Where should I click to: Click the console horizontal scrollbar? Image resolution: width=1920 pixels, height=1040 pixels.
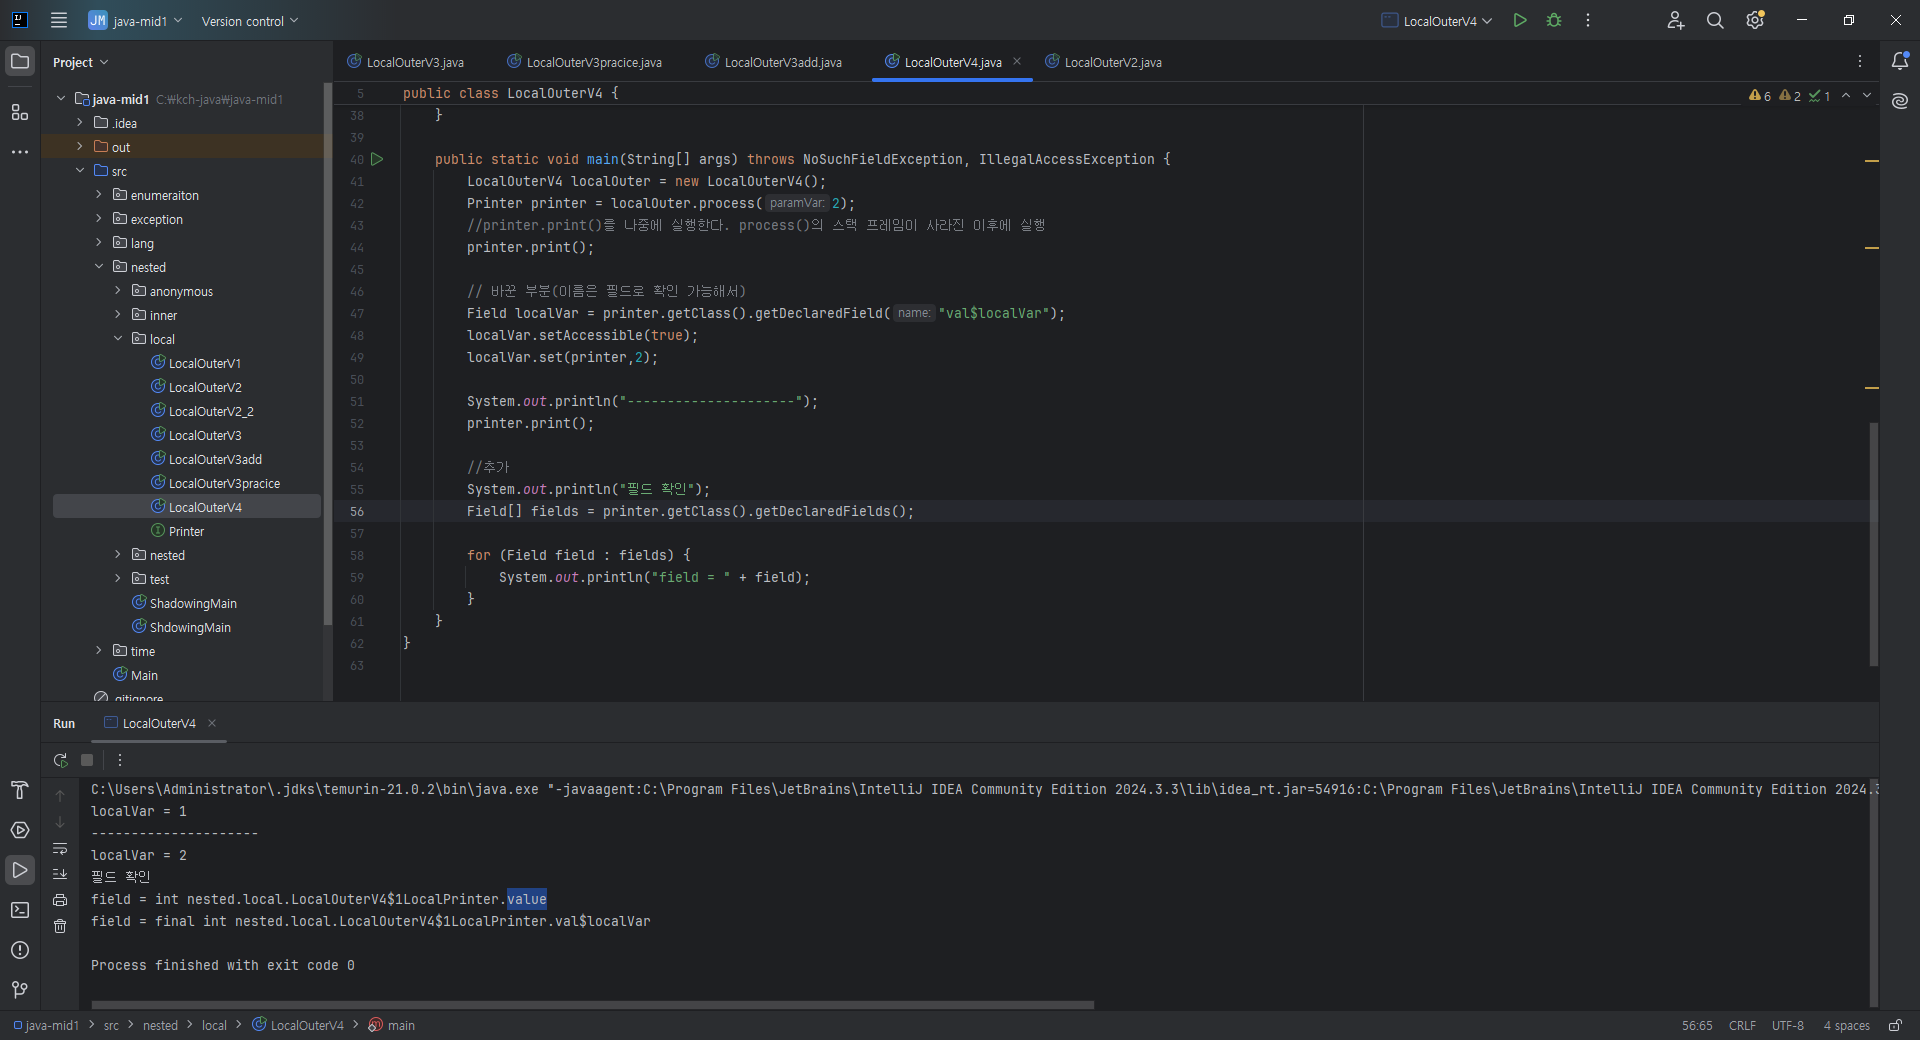click(592, 1004)
